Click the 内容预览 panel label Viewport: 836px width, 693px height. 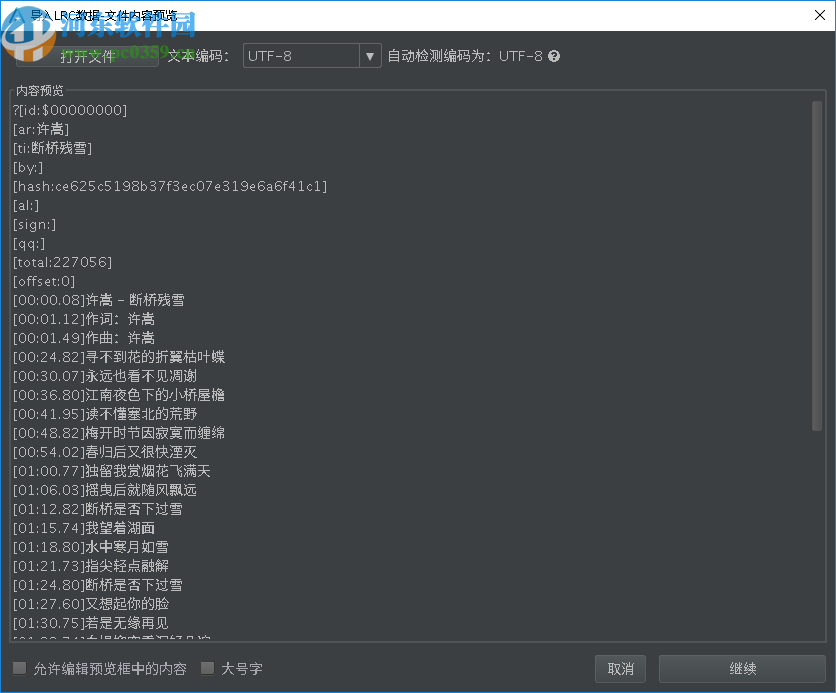tap(38, 90)
